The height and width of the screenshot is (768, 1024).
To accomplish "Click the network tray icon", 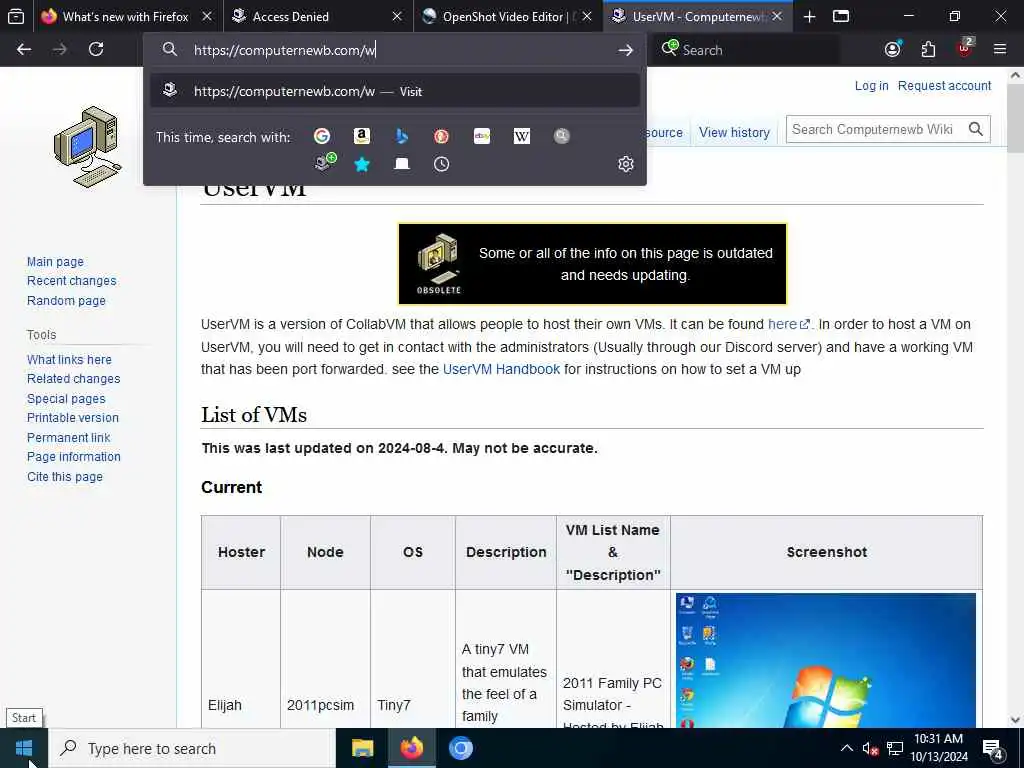I will [895, 748].
